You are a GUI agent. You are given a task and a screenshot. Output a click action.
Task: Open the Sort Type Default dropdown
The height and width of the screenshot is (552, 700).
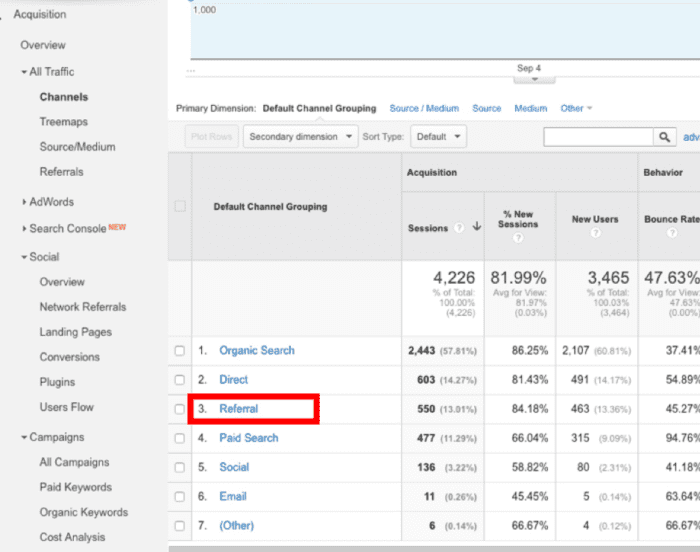pos(439,137)
